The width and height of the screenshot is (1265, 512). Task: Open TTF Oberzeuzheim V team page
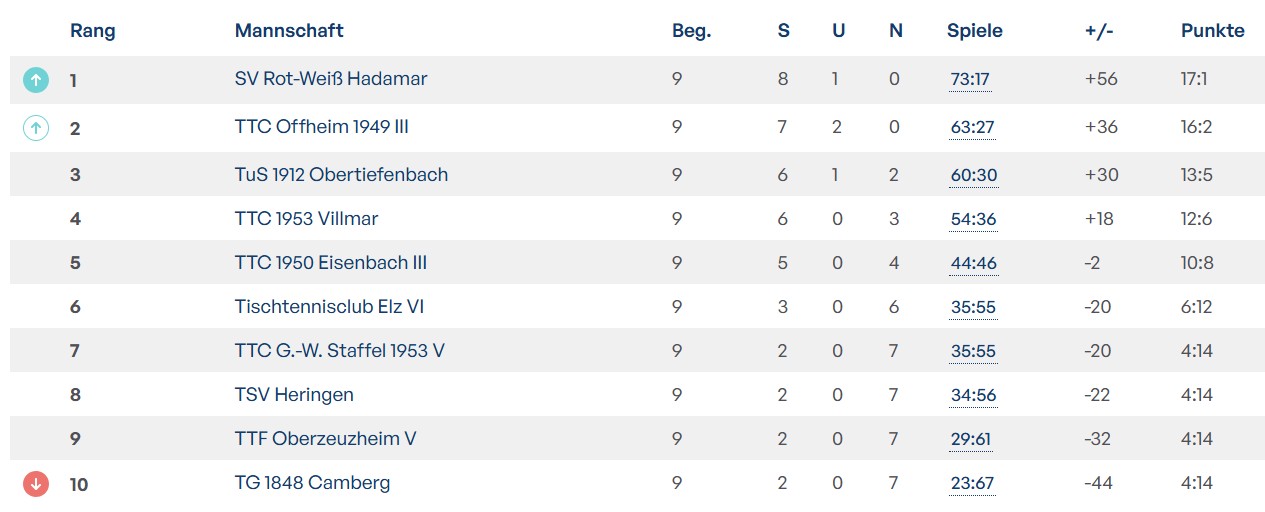coord(325,439)
